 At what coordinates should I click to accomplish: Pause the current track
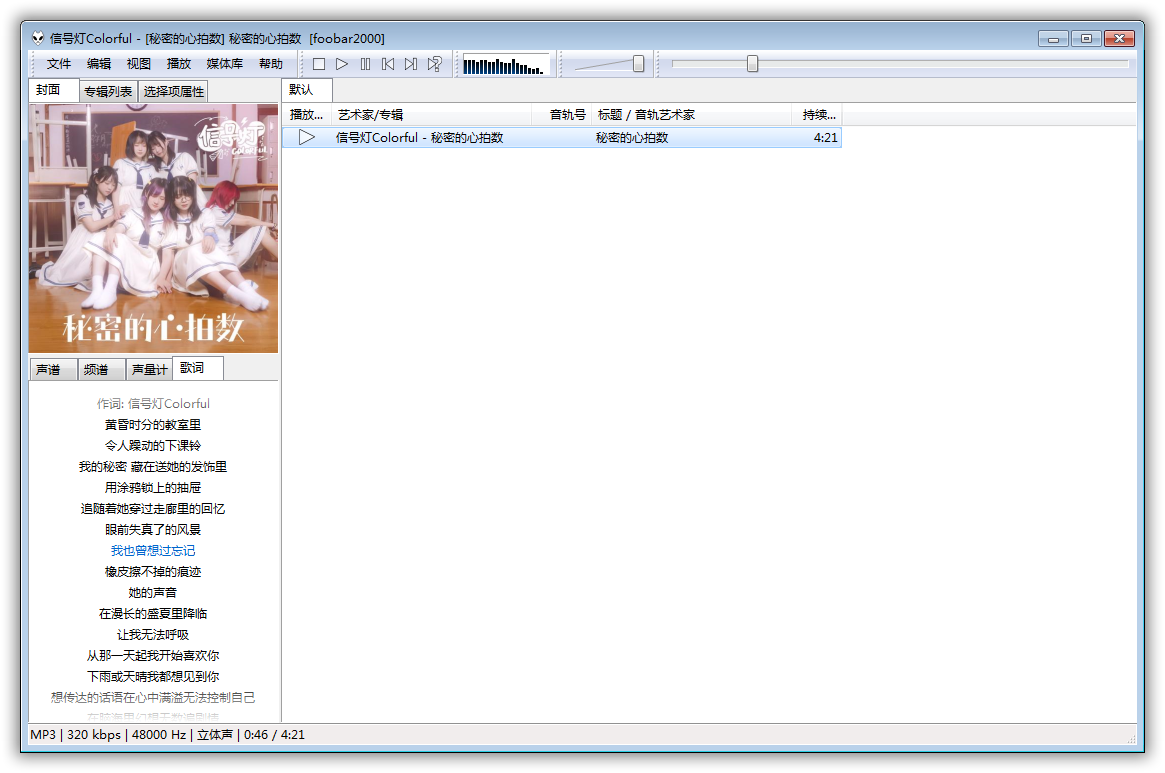tap(365, 64)
